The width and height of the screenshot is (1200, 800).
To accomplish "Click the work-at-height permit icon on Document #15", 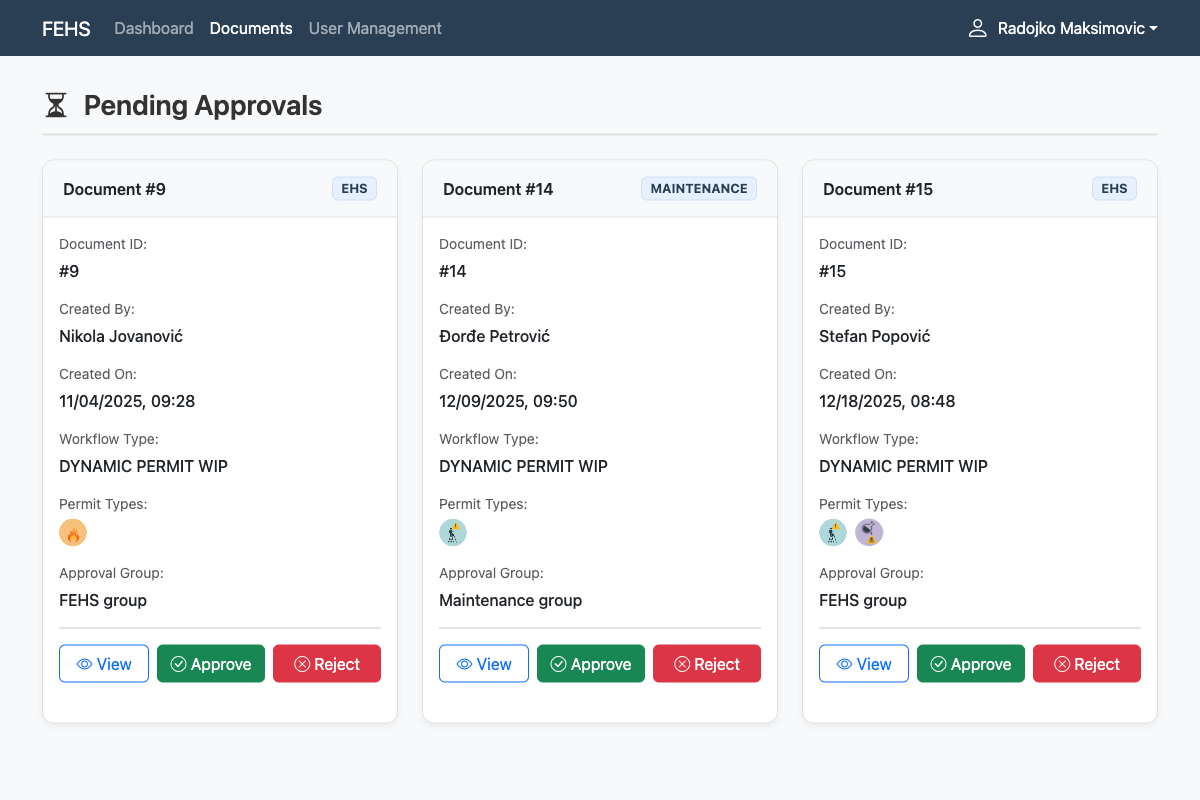I will pos(833,532).
